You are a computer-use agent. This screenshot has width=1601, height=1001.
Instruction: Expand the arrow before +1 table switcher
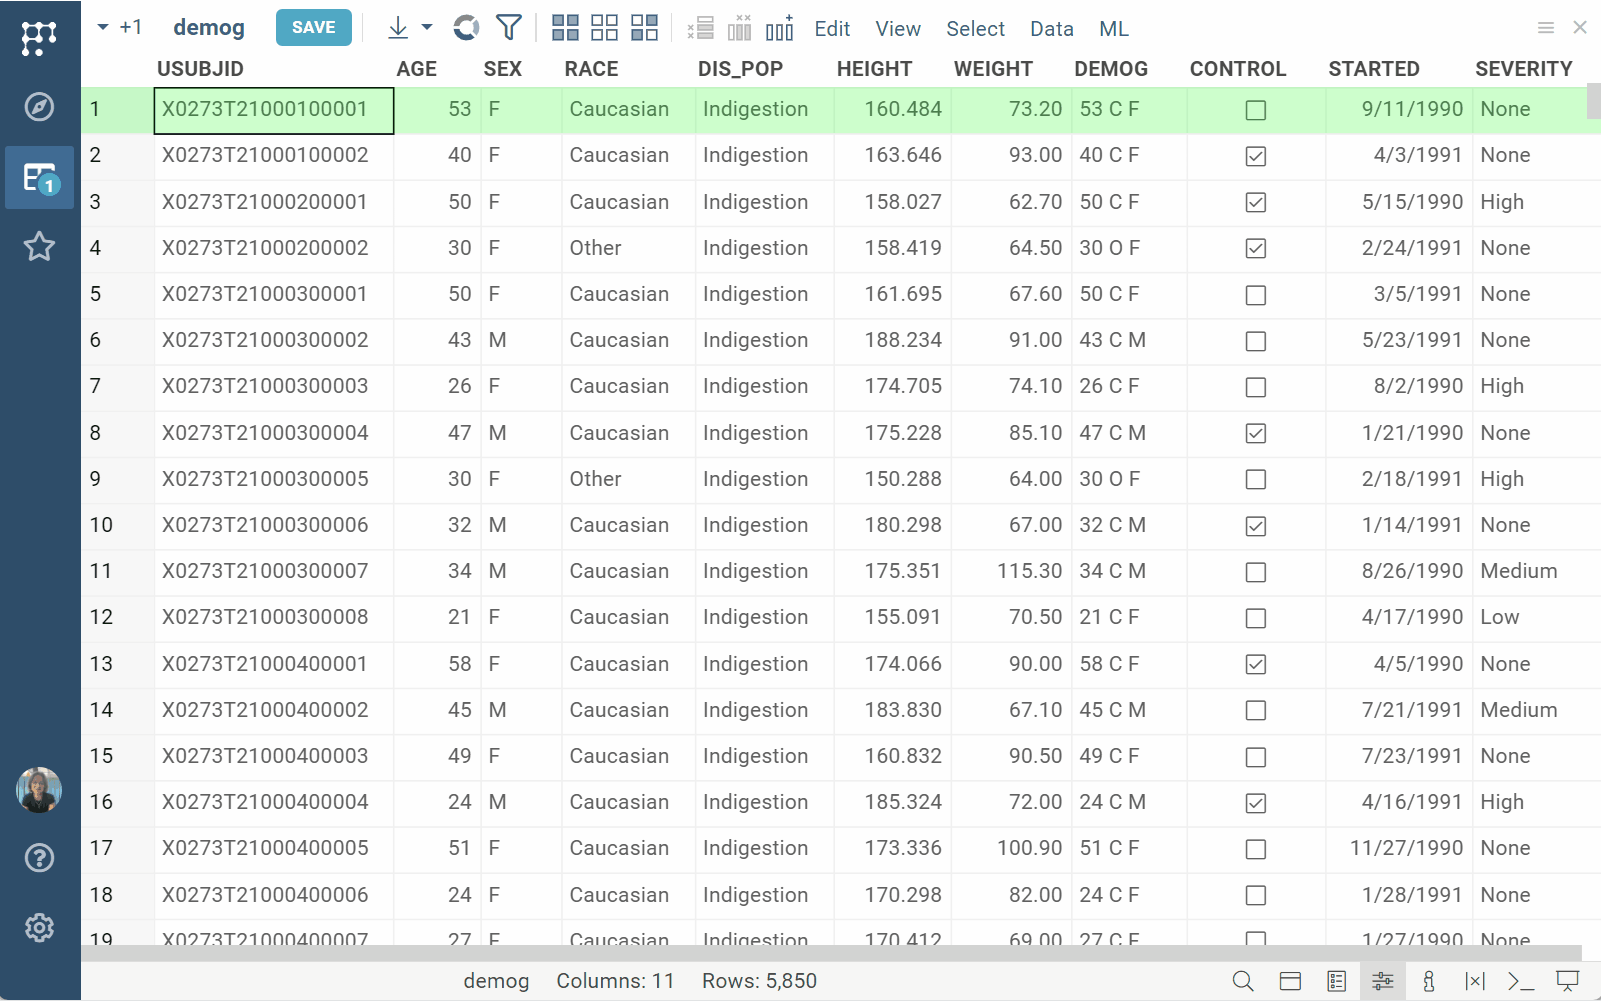click(102, 28)
